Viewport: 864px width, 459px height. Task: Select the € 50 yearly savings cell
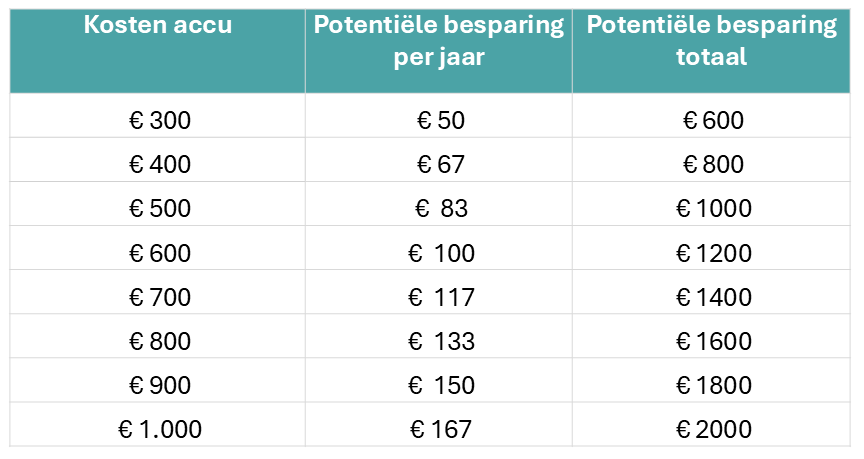441,121
